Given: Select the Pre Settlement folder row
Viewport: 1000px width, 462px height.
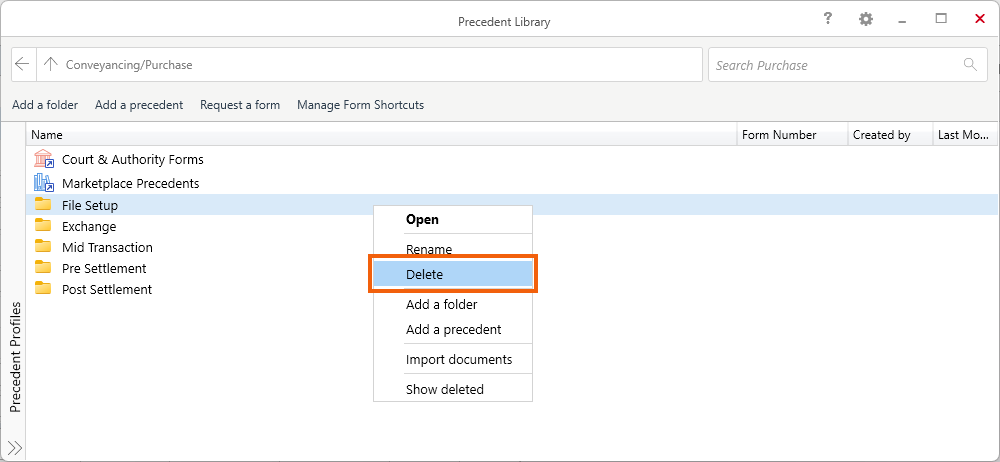Looking at the screenshot, I should pos(104,268).
